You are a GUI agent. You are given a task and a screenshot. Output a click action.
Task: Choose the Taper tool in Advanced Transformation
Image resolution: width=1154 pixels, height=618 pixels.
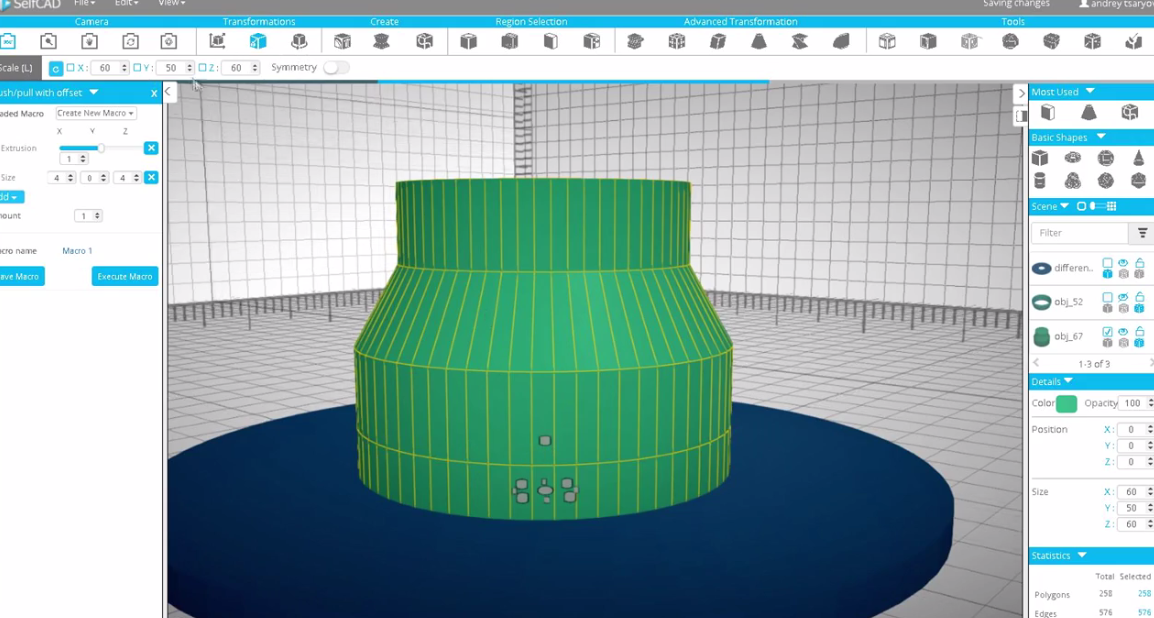pos(759,41)
